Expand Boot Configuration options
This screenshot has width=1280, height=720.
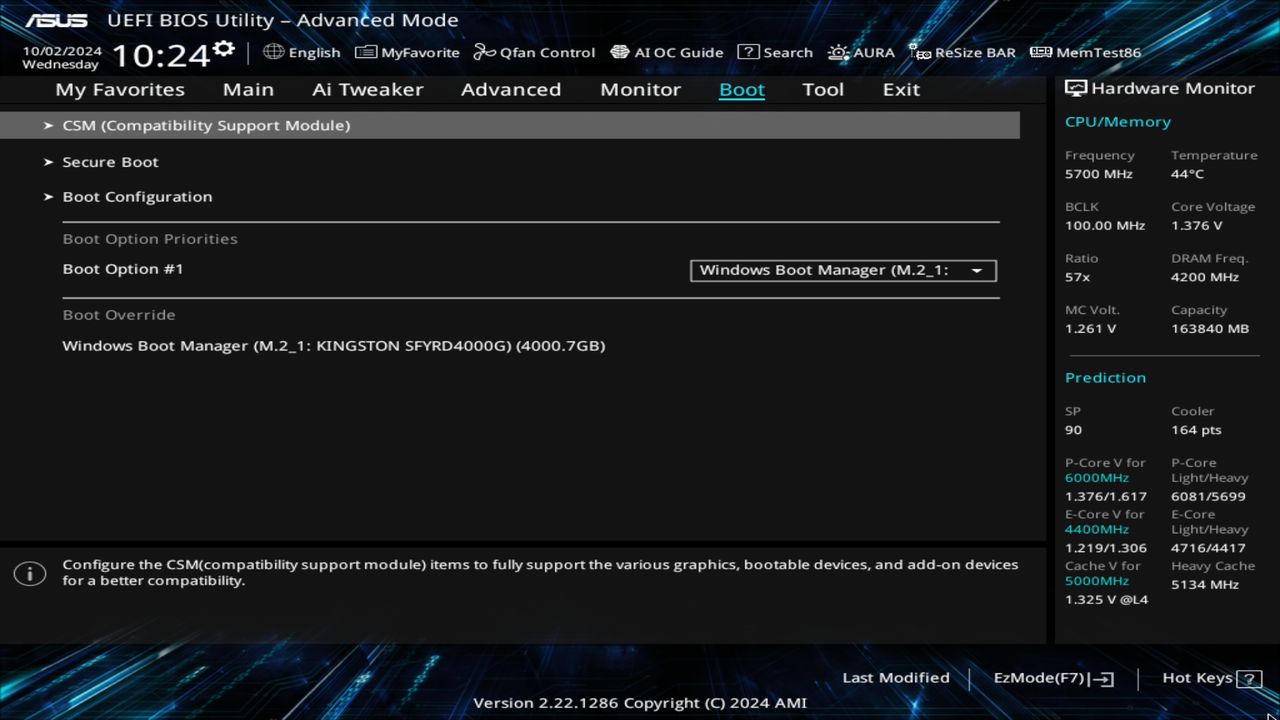(137, 196)
